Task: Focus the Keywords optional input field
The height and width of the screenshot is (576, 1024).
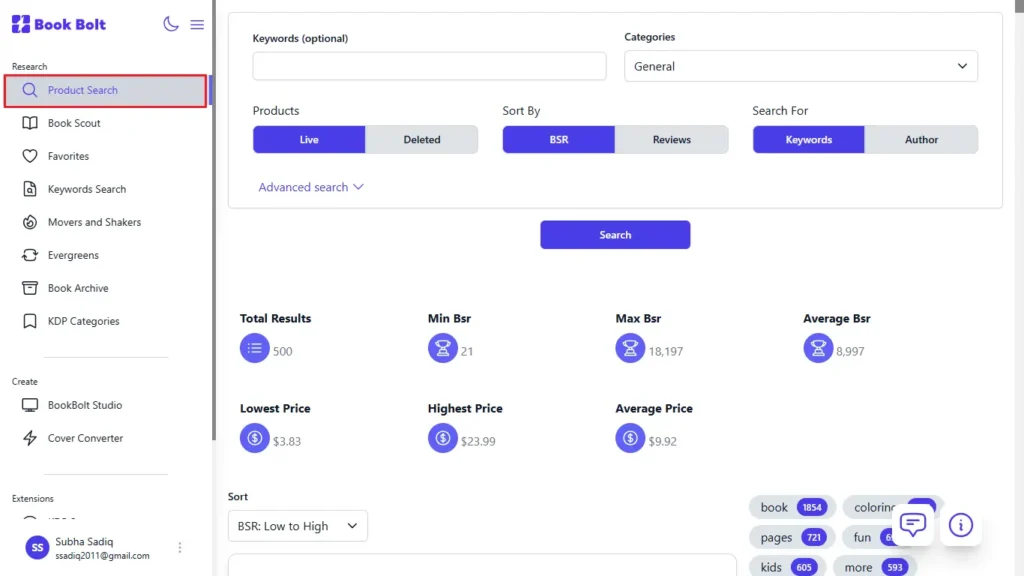Action: point(429,66)
